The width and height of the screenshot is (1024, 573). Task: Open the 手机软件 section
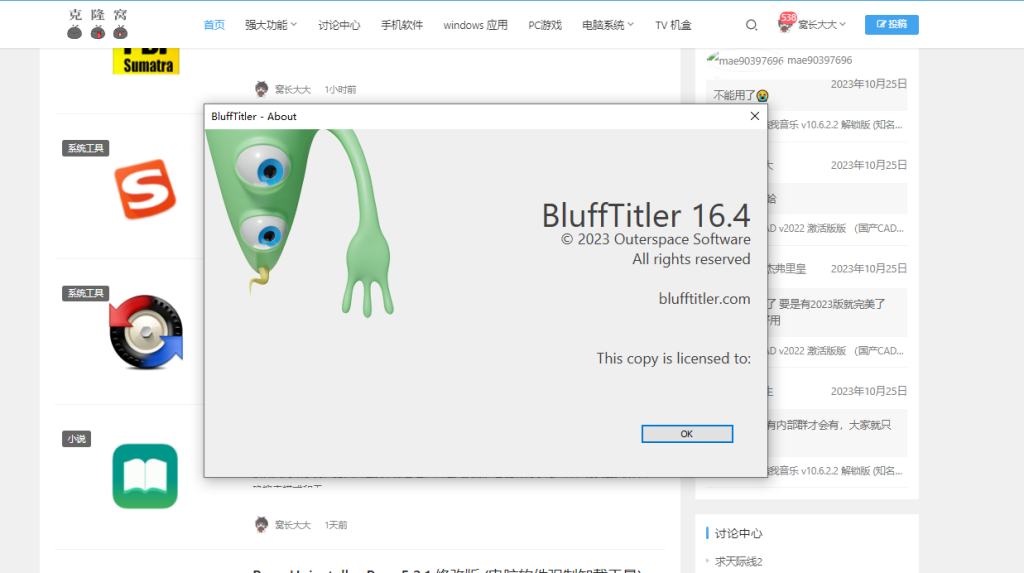(402, 25)
